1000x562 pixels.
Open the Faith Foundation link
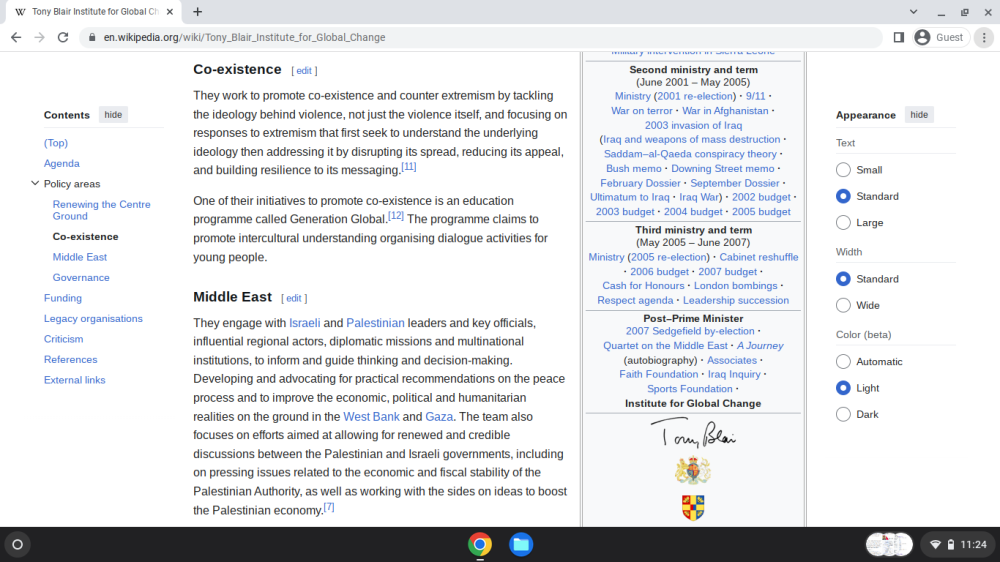(x=659, y=374)
